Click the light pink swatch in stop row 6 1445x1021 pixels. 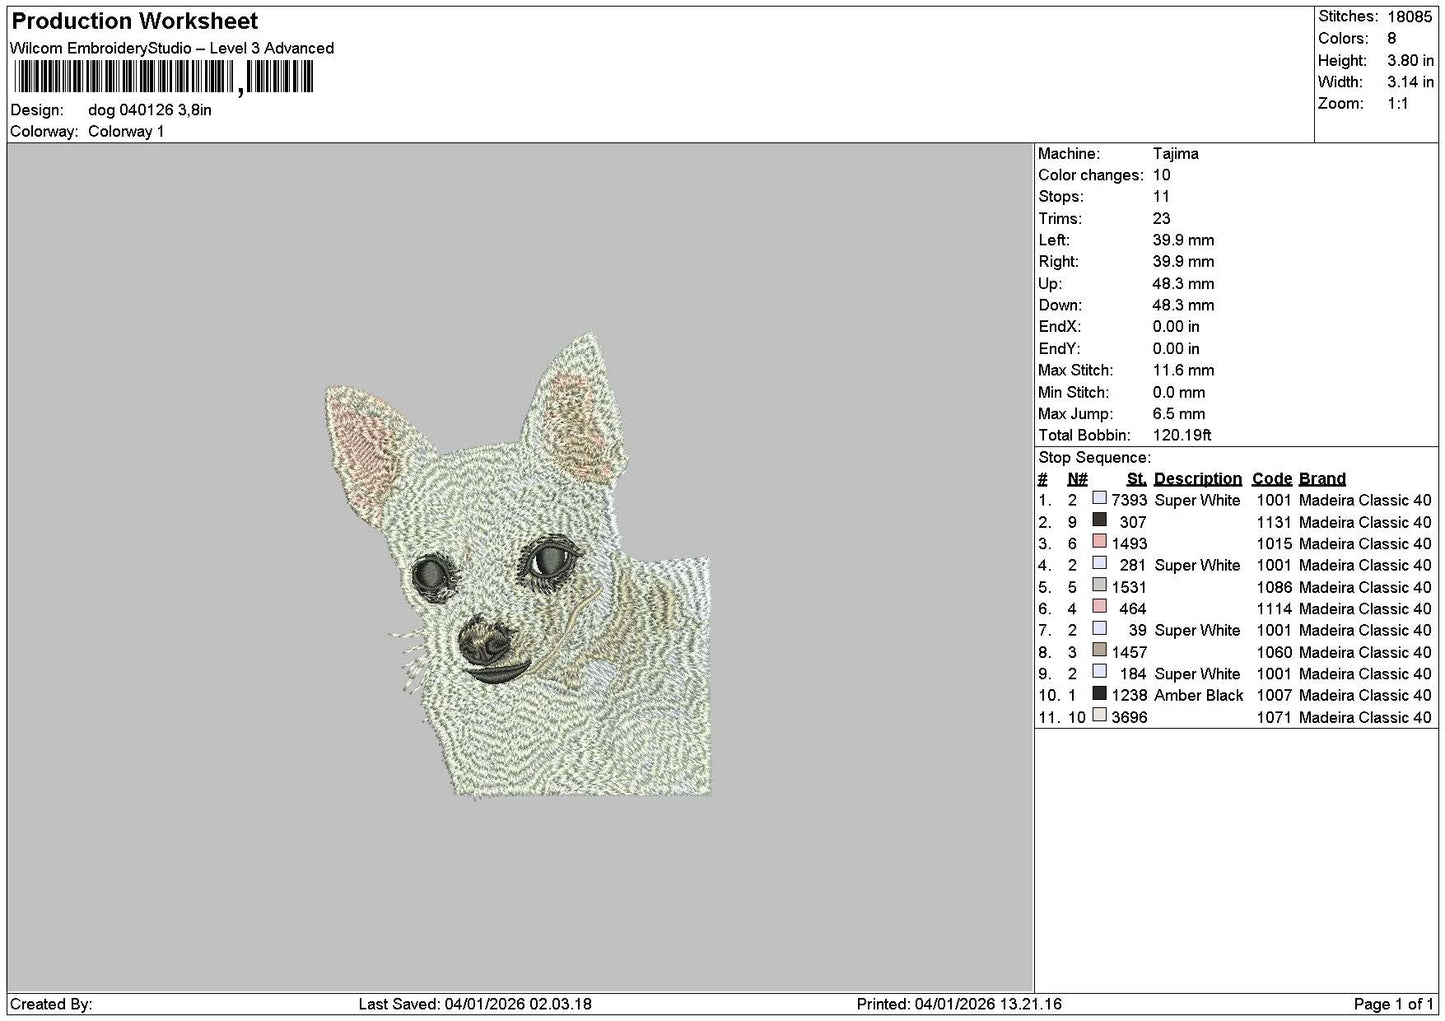(x=1100, y=606)
